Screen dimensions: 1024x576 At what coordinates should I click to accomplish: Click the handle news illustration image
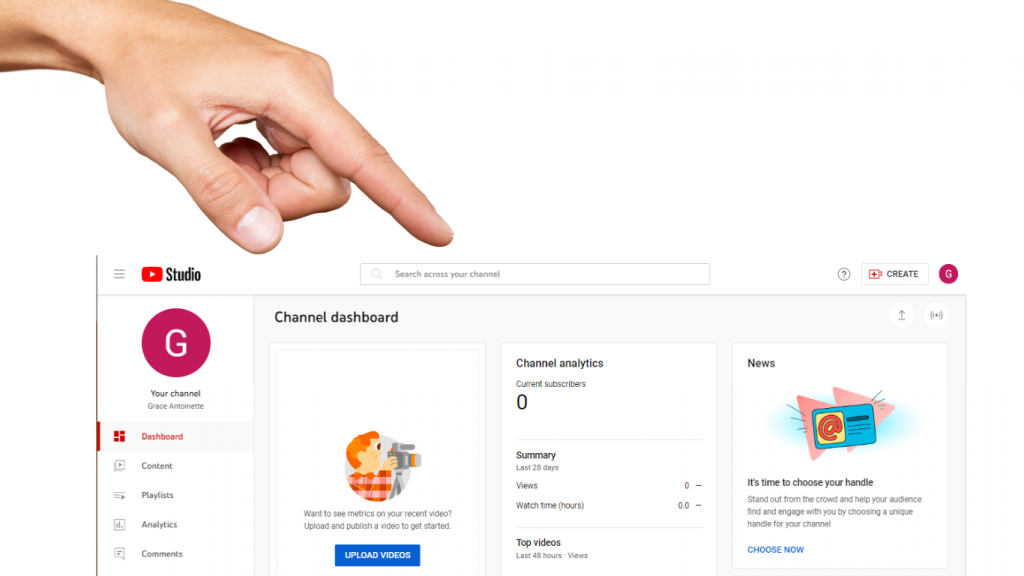(x=841, y=423)
